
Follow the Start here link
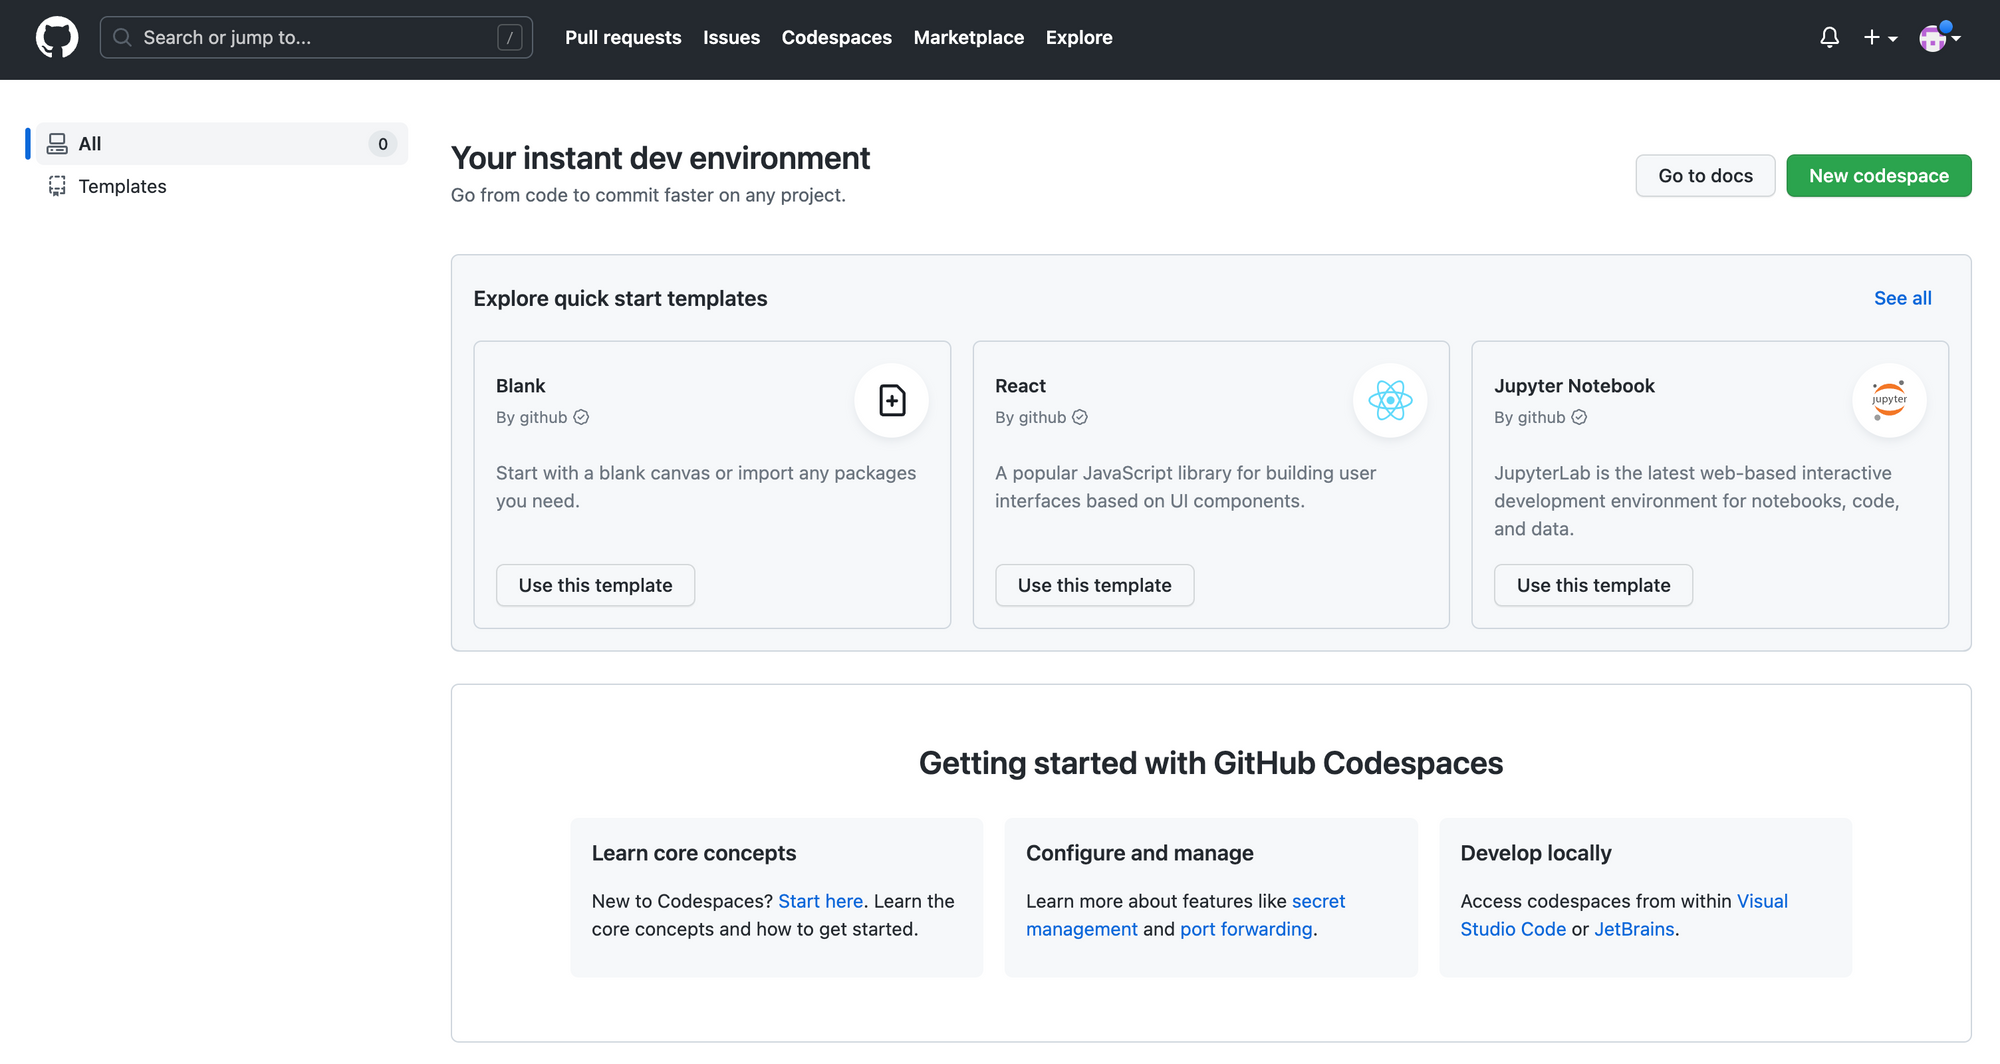pyautogui.click(x=820, y=900)
